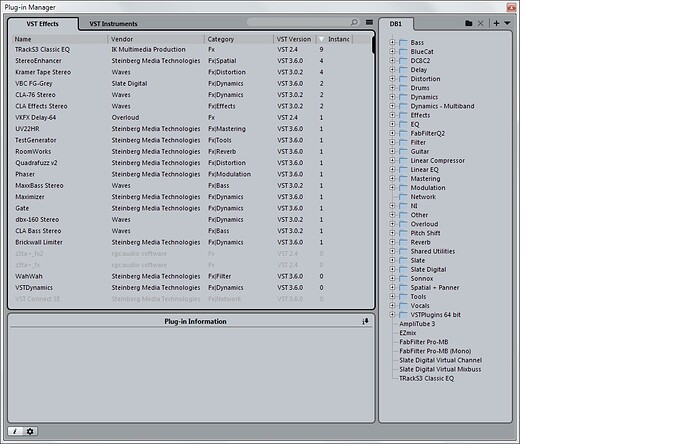
Task: Select the StereoEnhancer plug-in row
Action: tap(192, 61)
